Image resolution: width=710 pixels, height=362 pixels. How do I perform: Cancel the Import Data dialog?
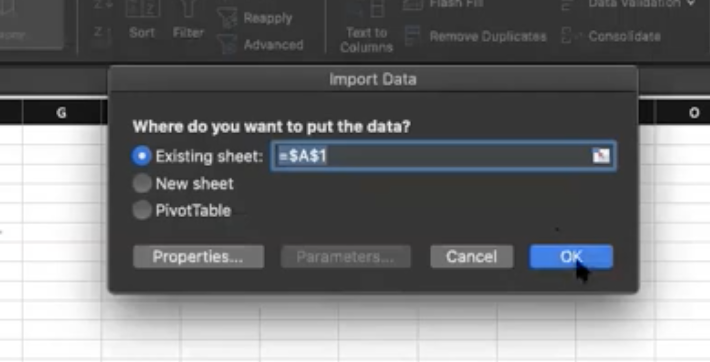coord(471,257)
